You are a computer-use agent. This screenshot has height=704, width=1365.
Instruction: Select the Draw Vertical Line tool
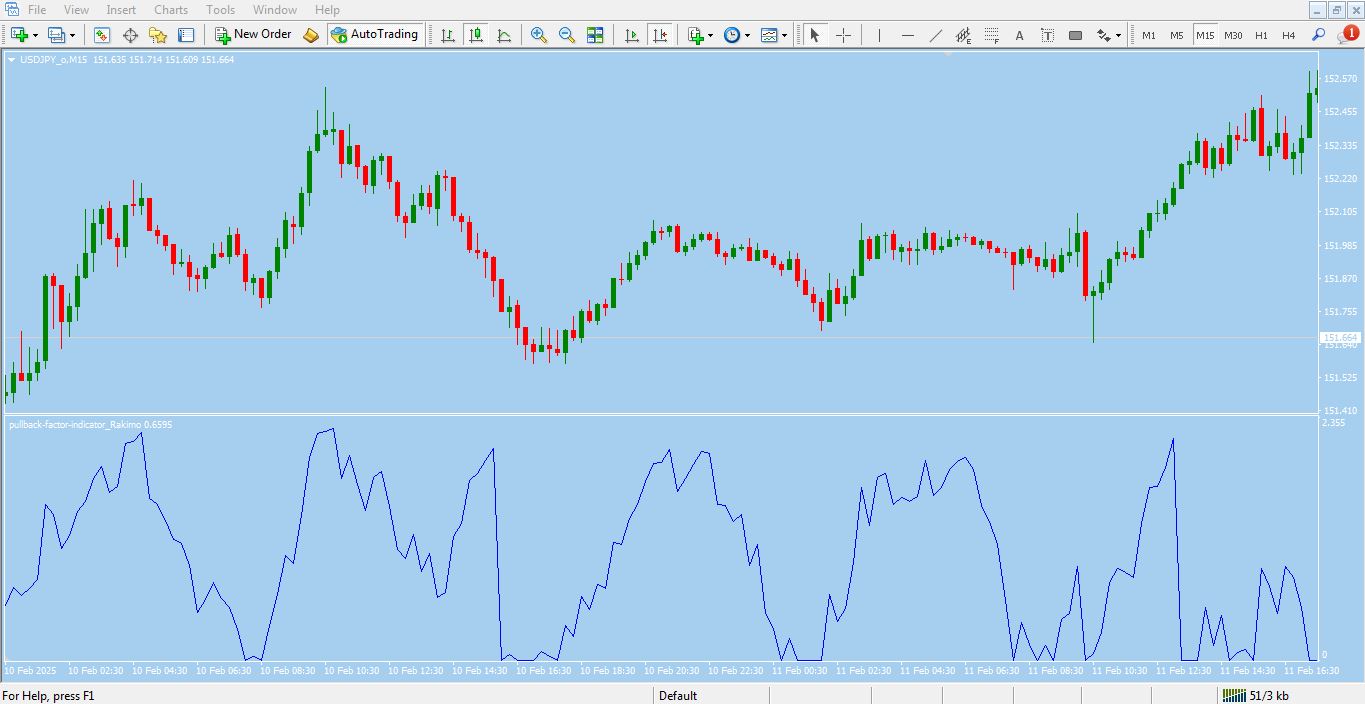[879, 35]
